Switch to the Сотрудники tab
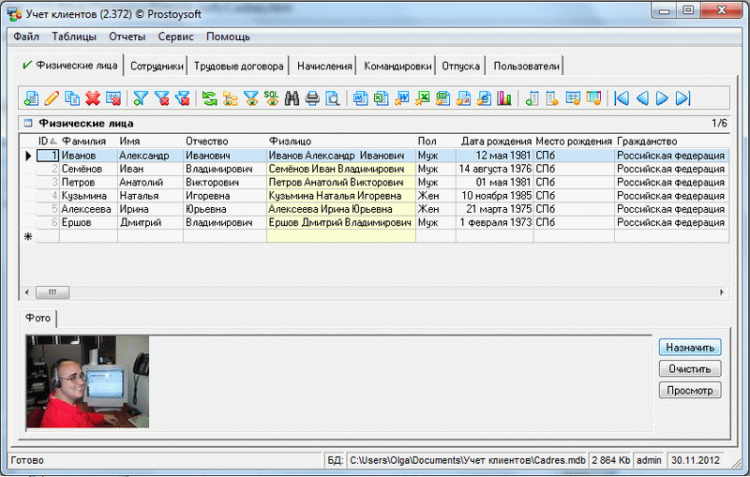The width and height of the screenshot is (750, 477). point(156,66)
